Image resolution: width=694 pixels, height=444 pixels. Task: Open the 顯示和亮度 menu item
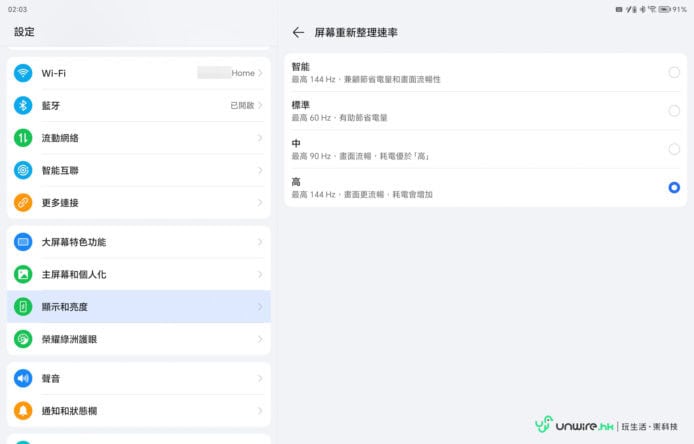pyautogui.click(x=138, y=306)
